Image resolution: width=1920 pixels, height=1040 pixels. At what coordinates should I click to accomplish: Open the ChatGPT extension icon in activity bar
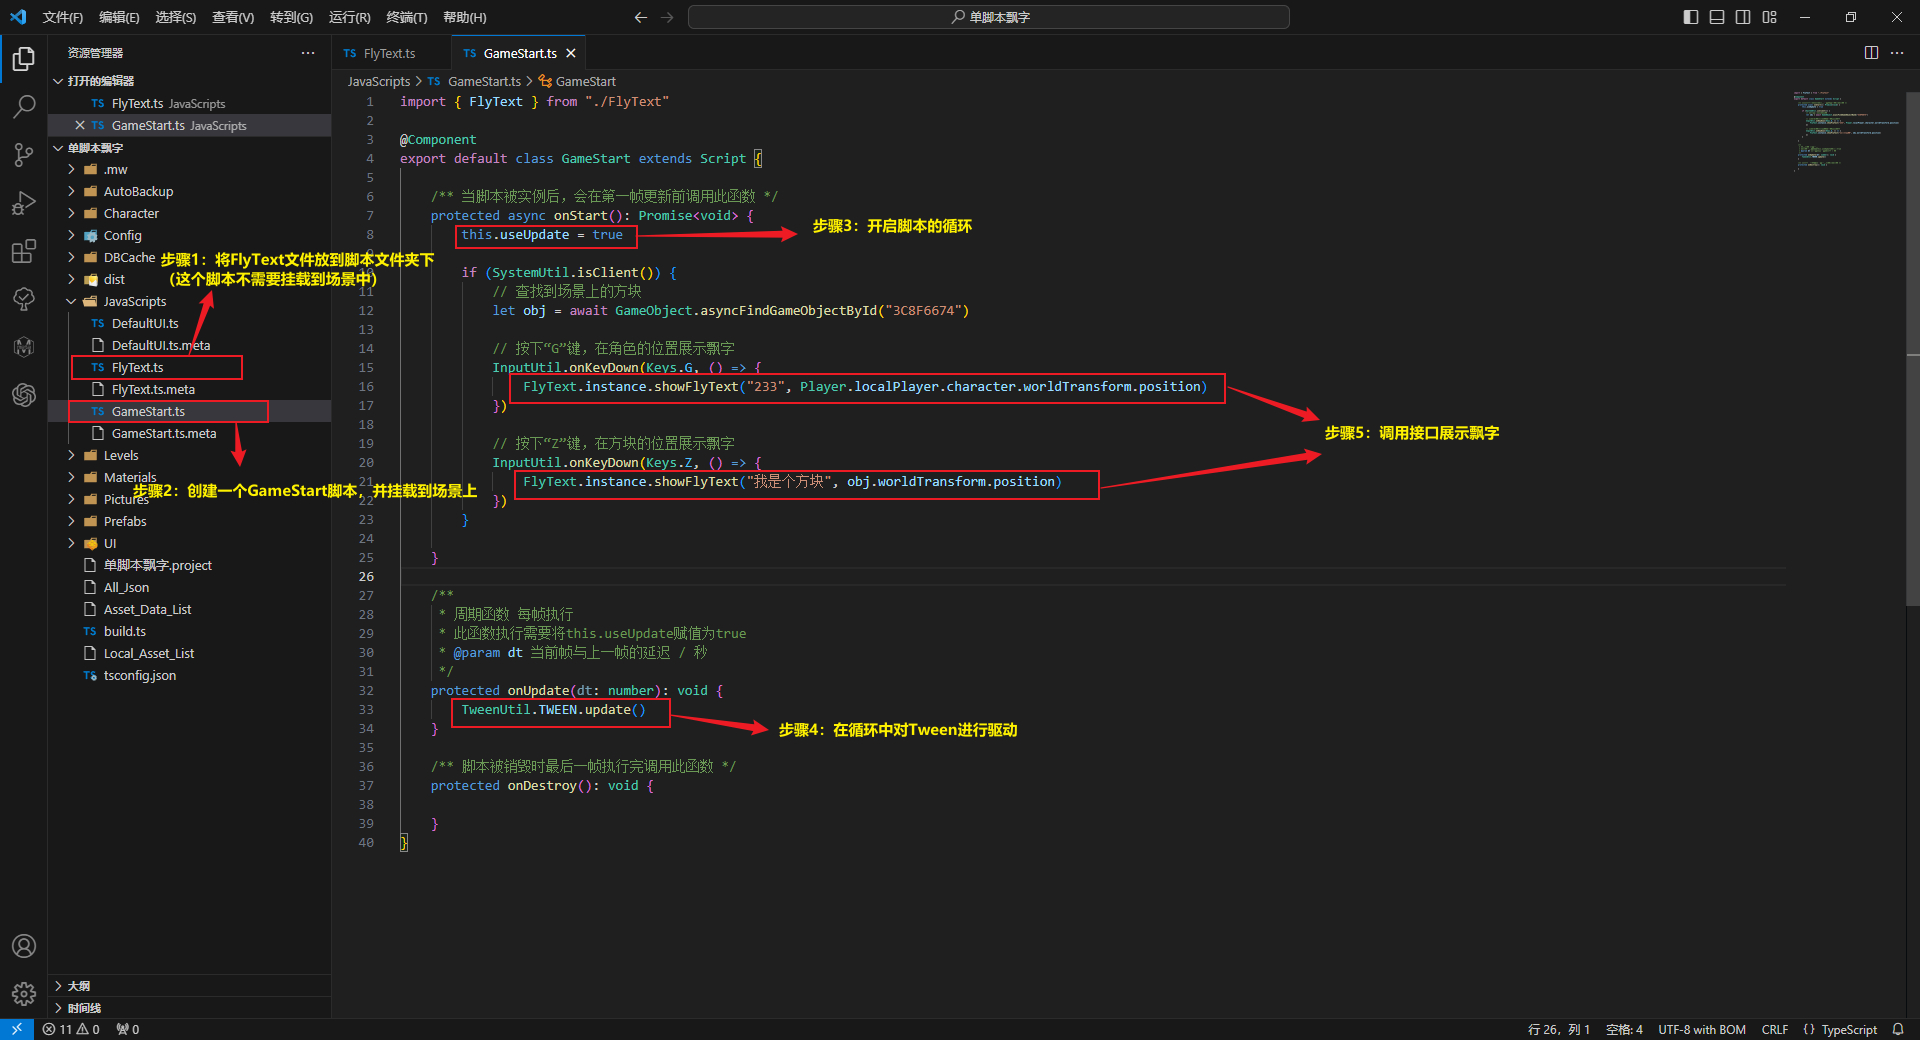click(x=24, y=395)
